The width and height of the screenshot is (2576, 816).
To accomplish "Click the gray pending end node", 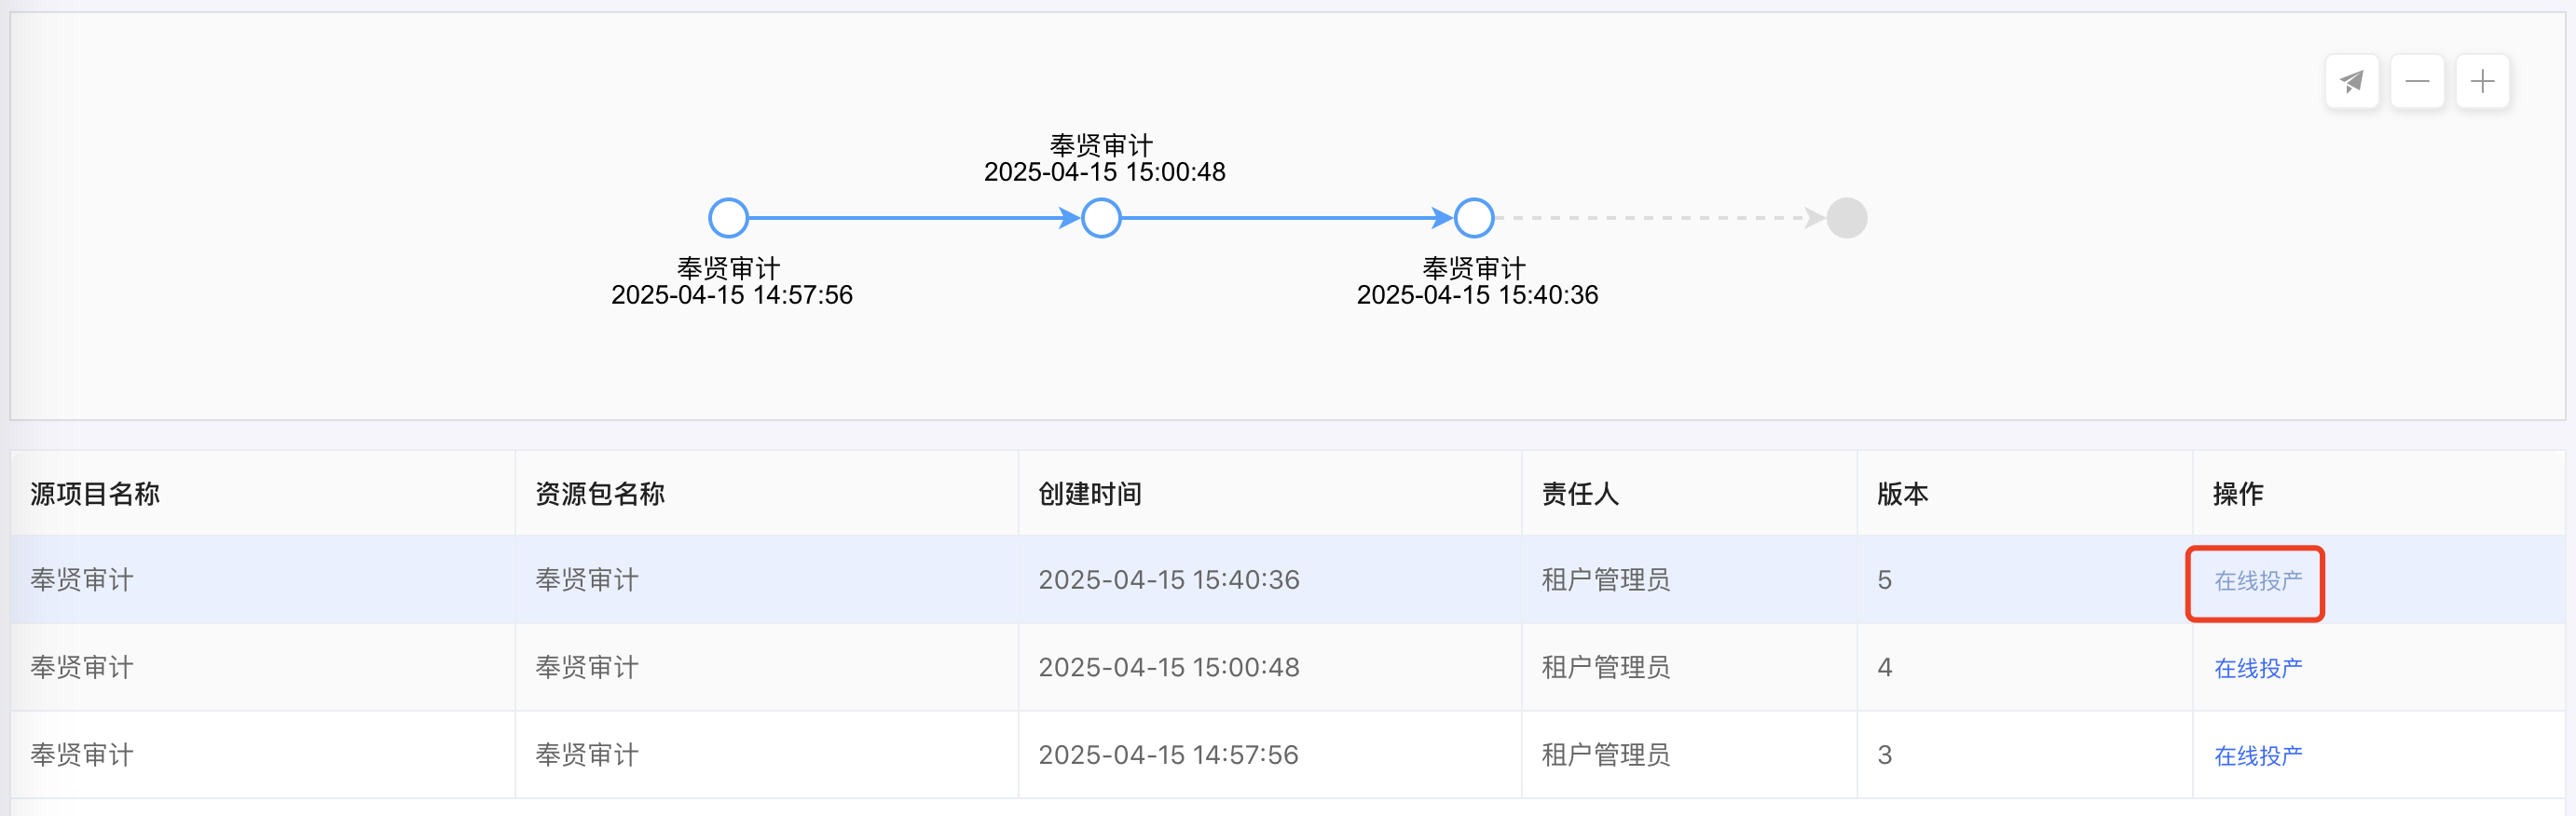I will click(x=1846, y=218).
